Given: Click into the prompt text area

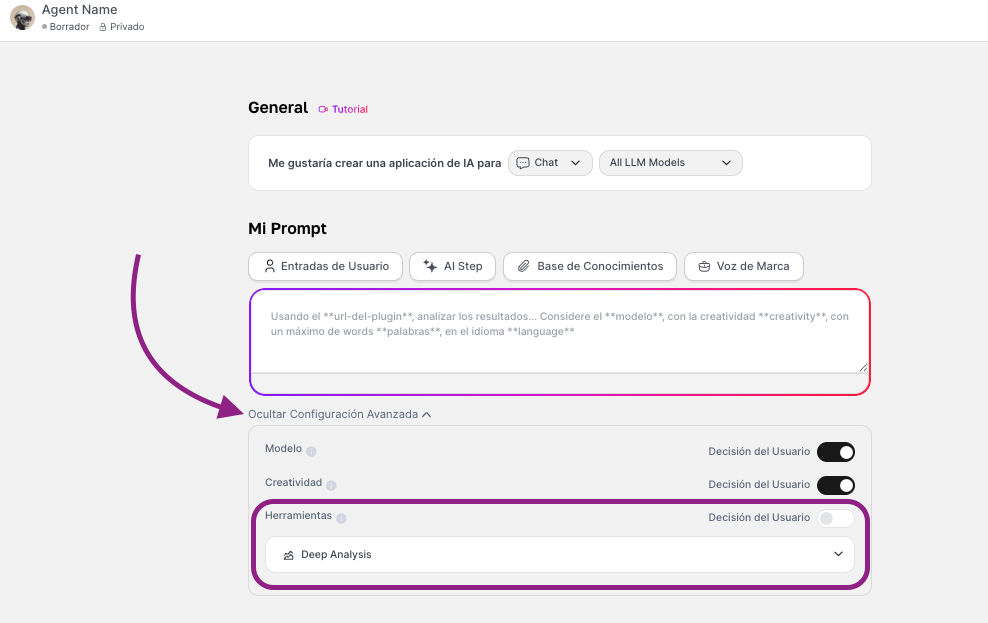Looking at the screenshot, I should [x=560, y=331].
